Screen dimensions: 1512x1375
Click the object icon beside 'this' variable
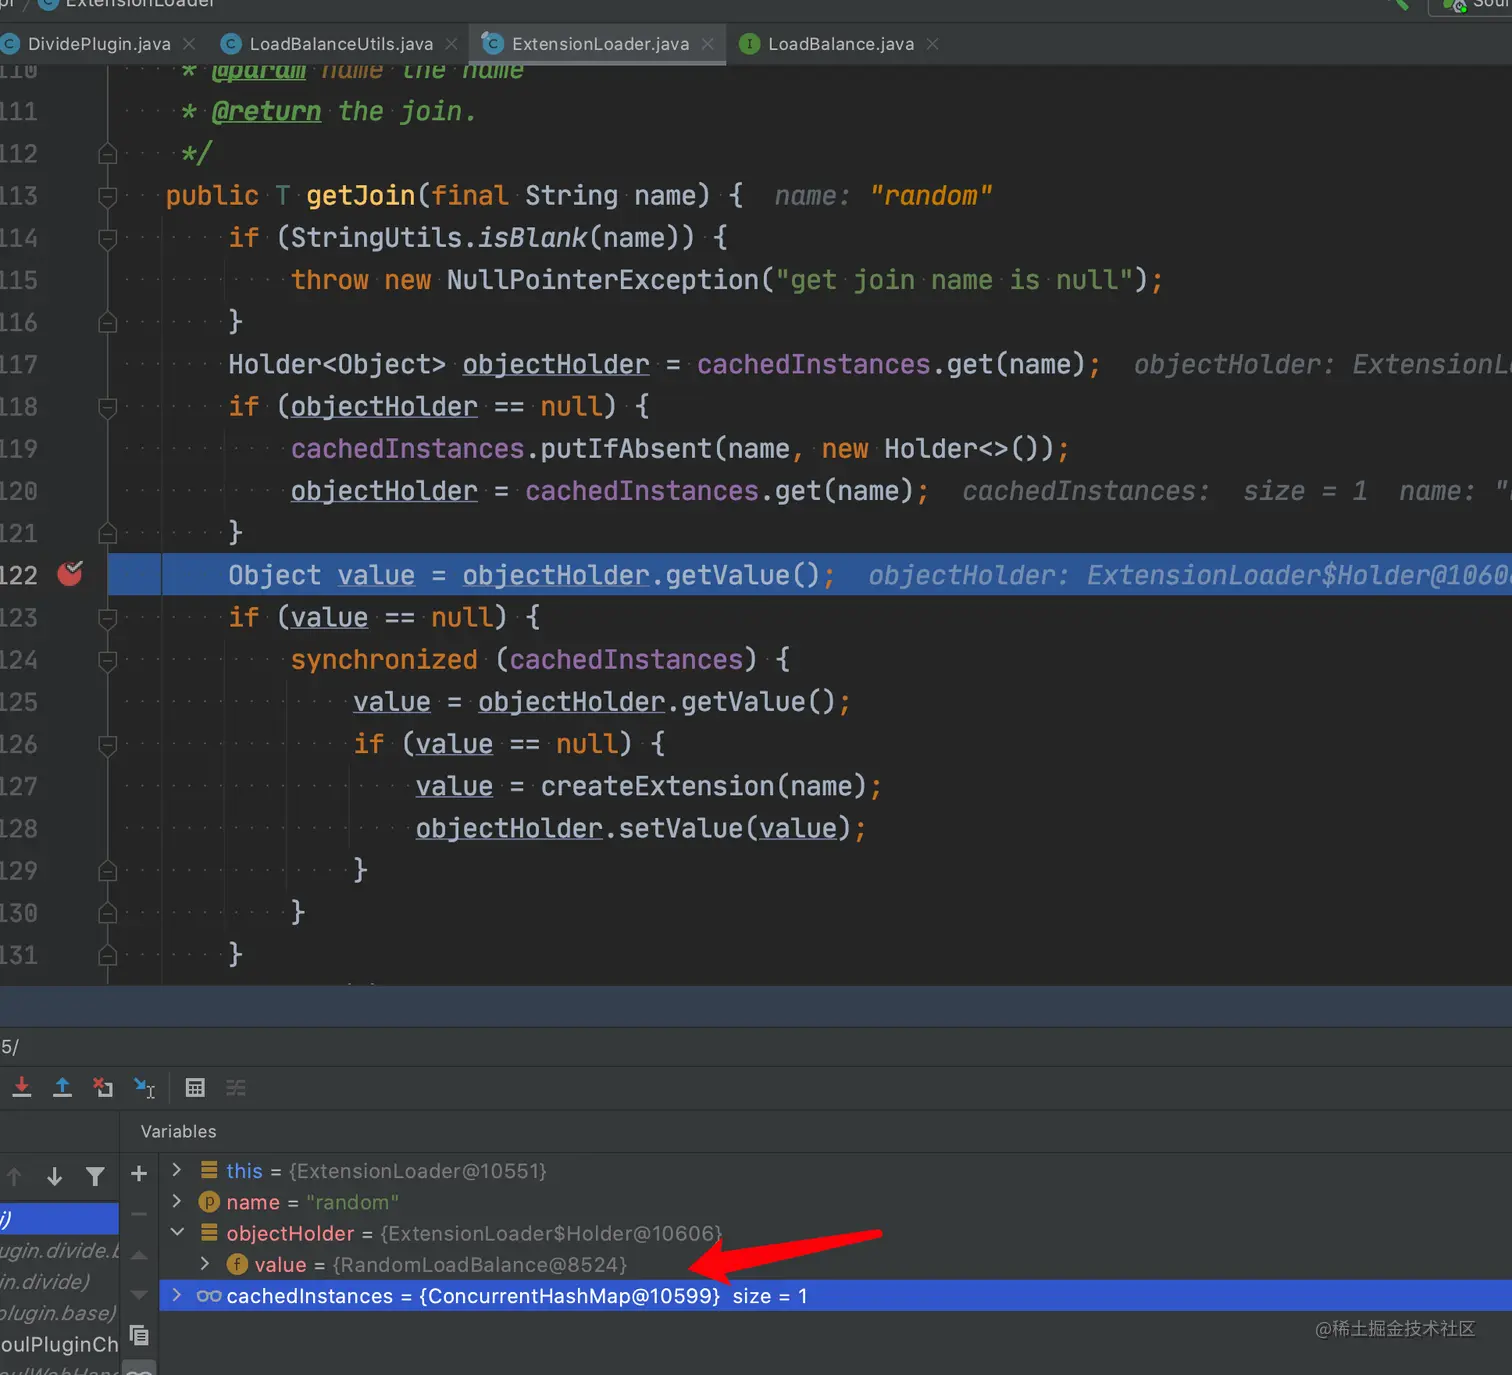pyautogui.click(x=209, y=1170)
